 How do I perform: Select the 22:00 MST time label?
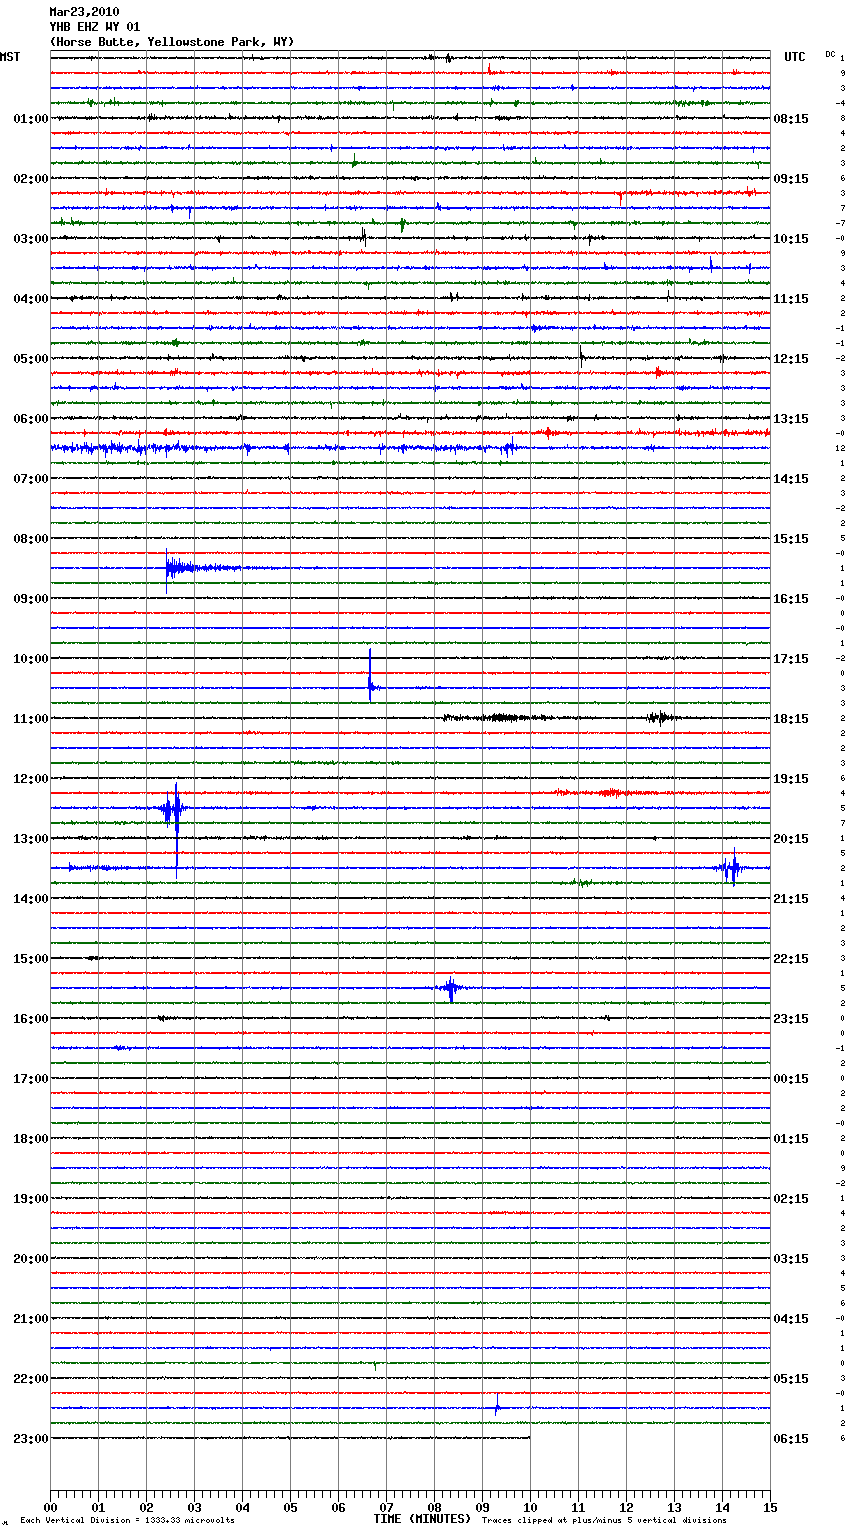(31, 1379)
